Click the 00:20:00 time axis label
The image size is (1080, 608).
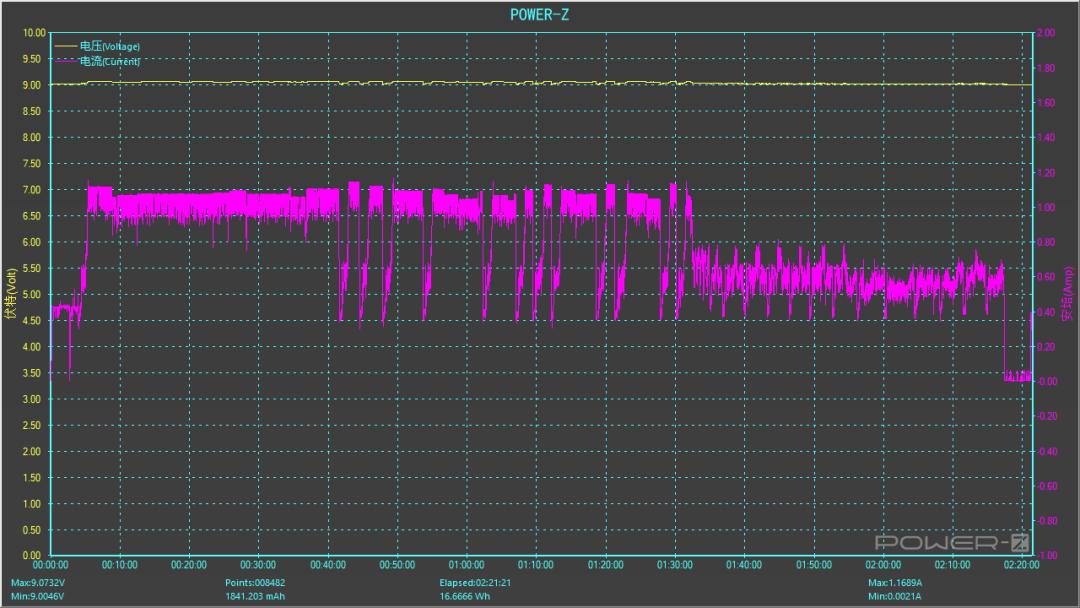[x=189, y=565]
